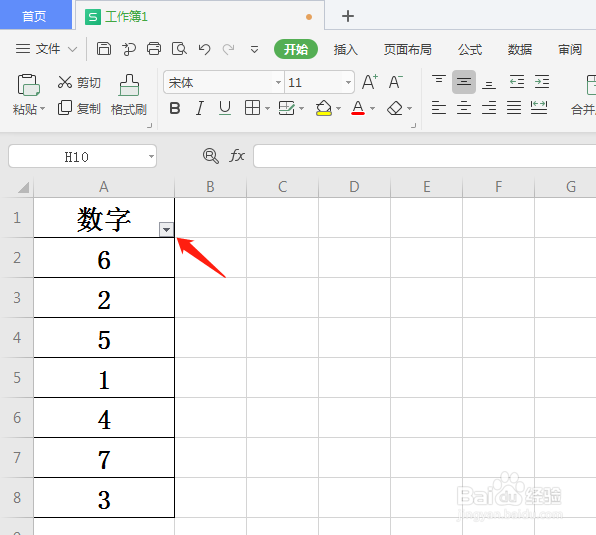
Task: Toggle Bold formatting
Action: tap(175, 108)
